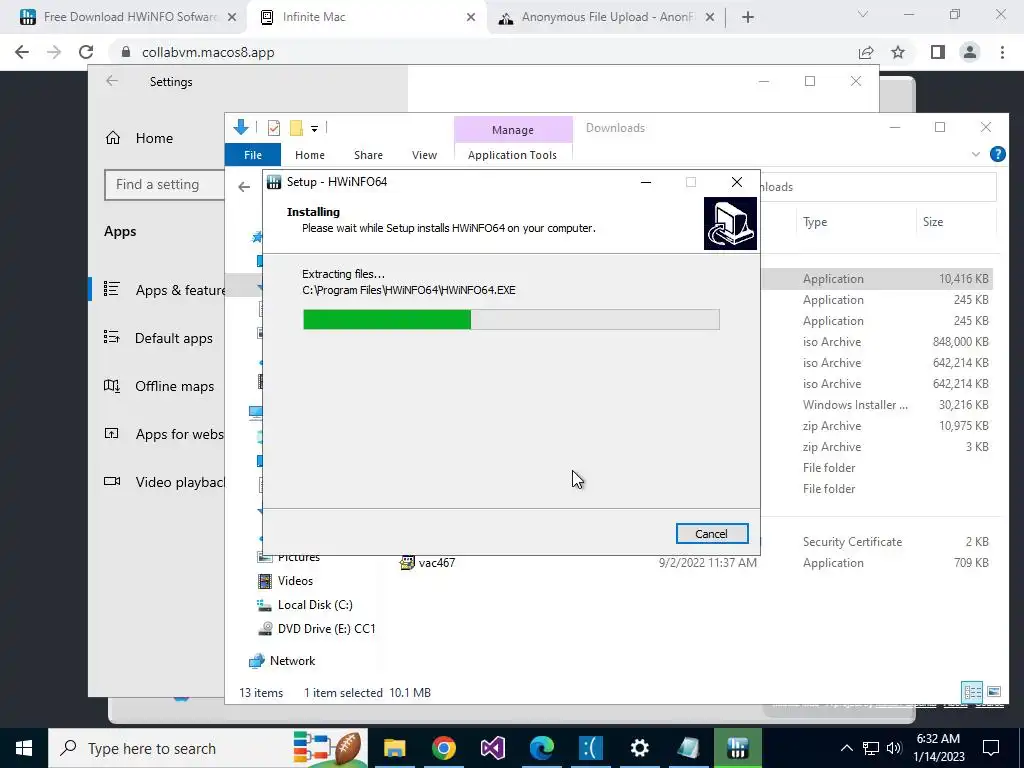1024x768 pixels.
Task: Cancel the HWiNFO64 installation
Action: (x=711, y=534)
